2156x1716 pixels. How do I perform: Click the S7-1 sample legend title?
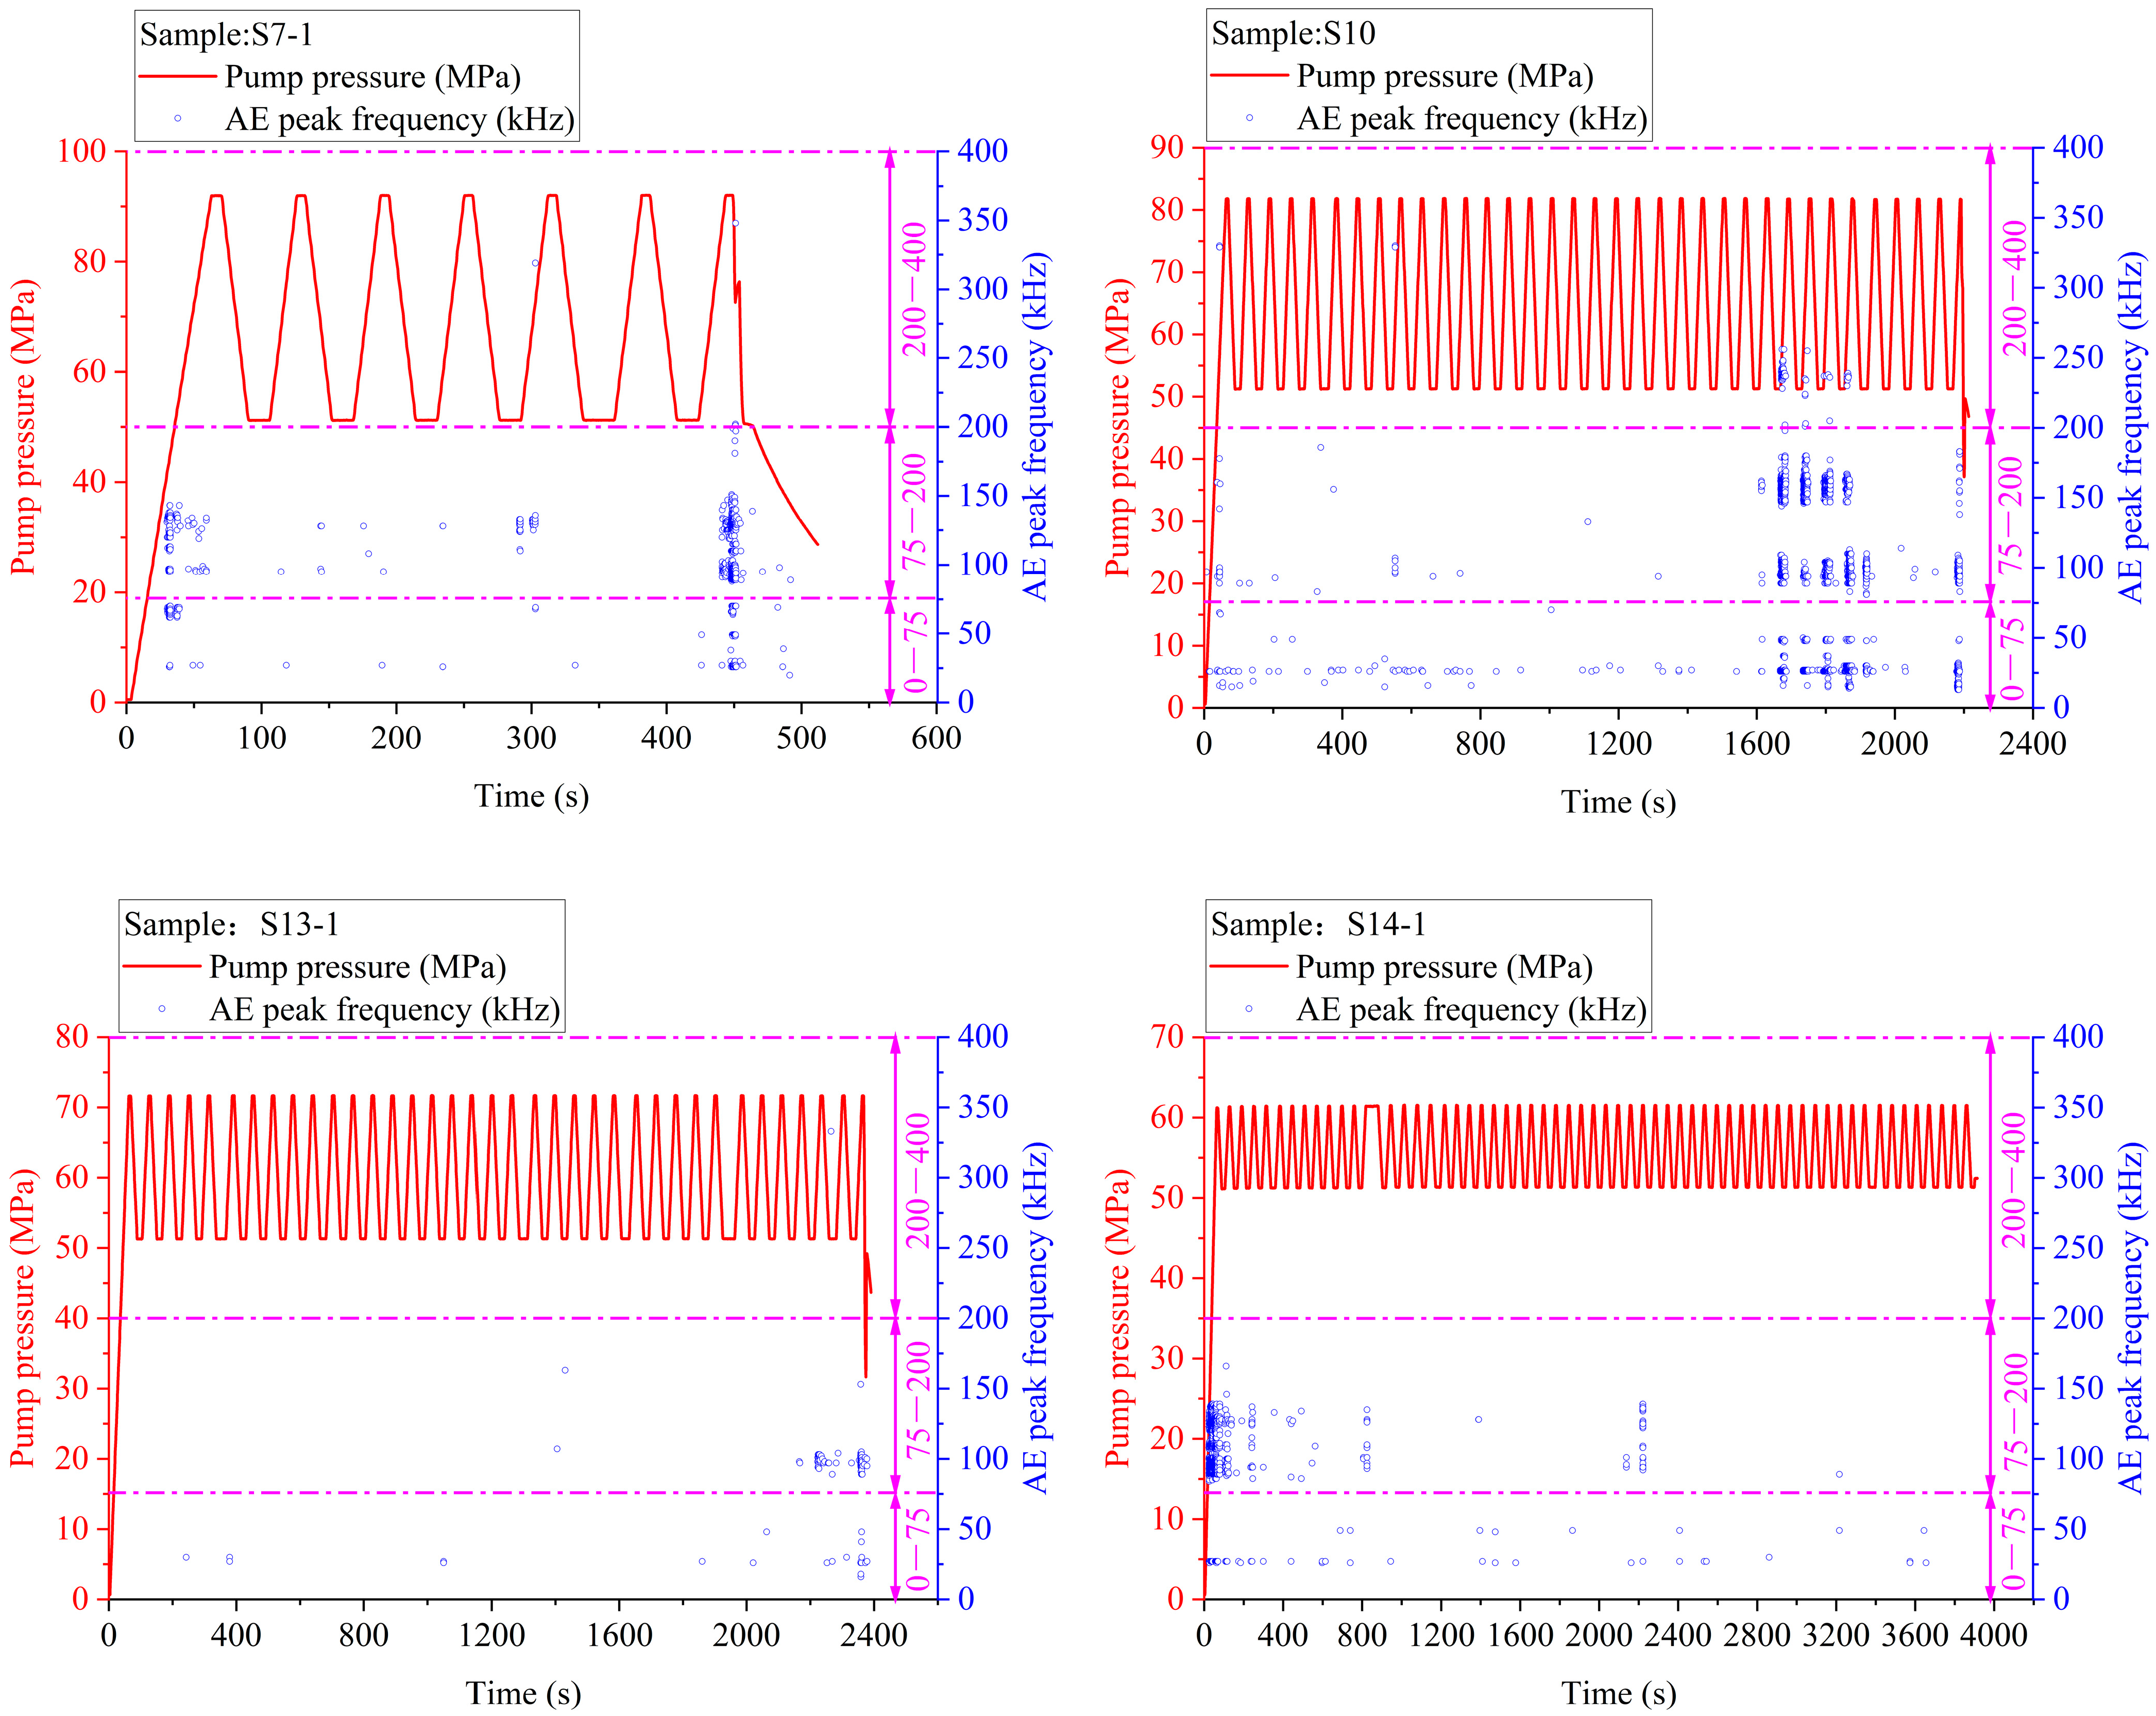pyautogui.click(x=226, y=35)
